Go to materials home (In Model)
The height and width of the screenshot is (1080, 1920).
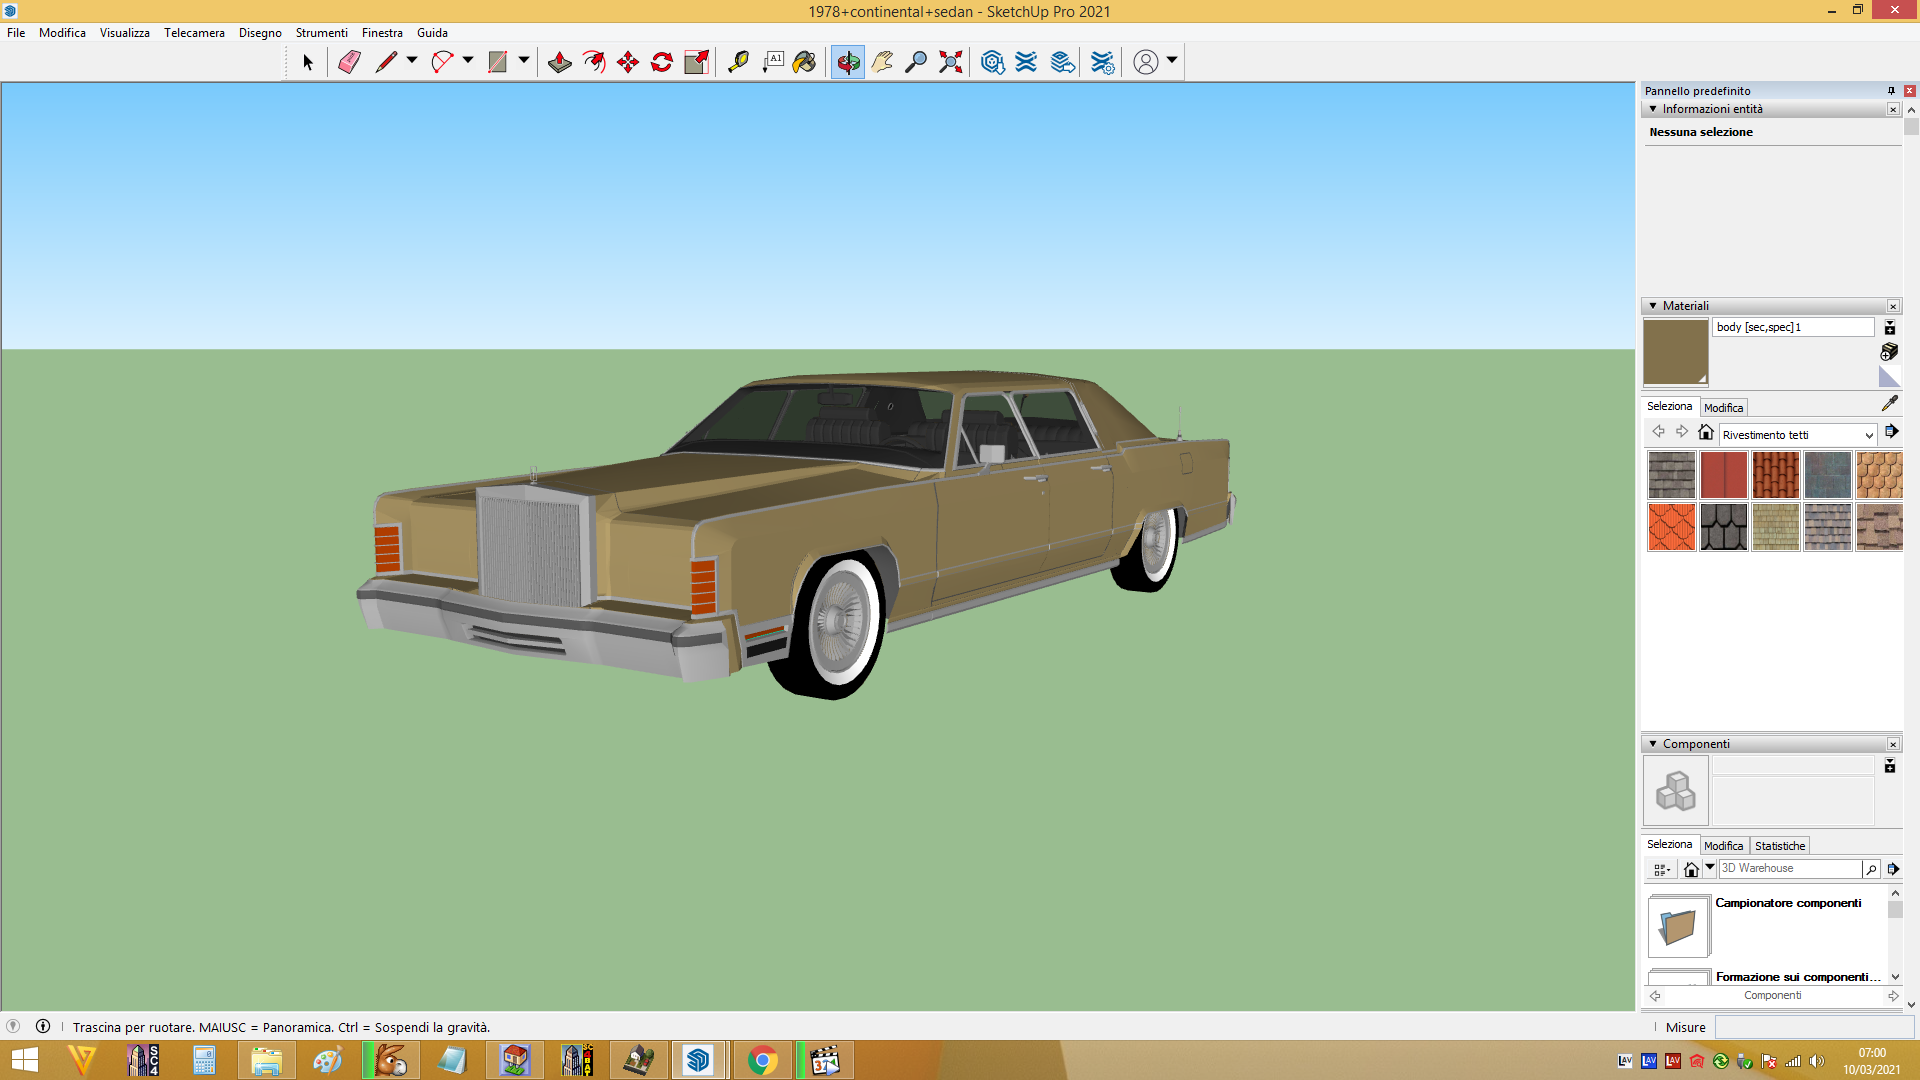pyautogui.click(x=1706, y=432)
